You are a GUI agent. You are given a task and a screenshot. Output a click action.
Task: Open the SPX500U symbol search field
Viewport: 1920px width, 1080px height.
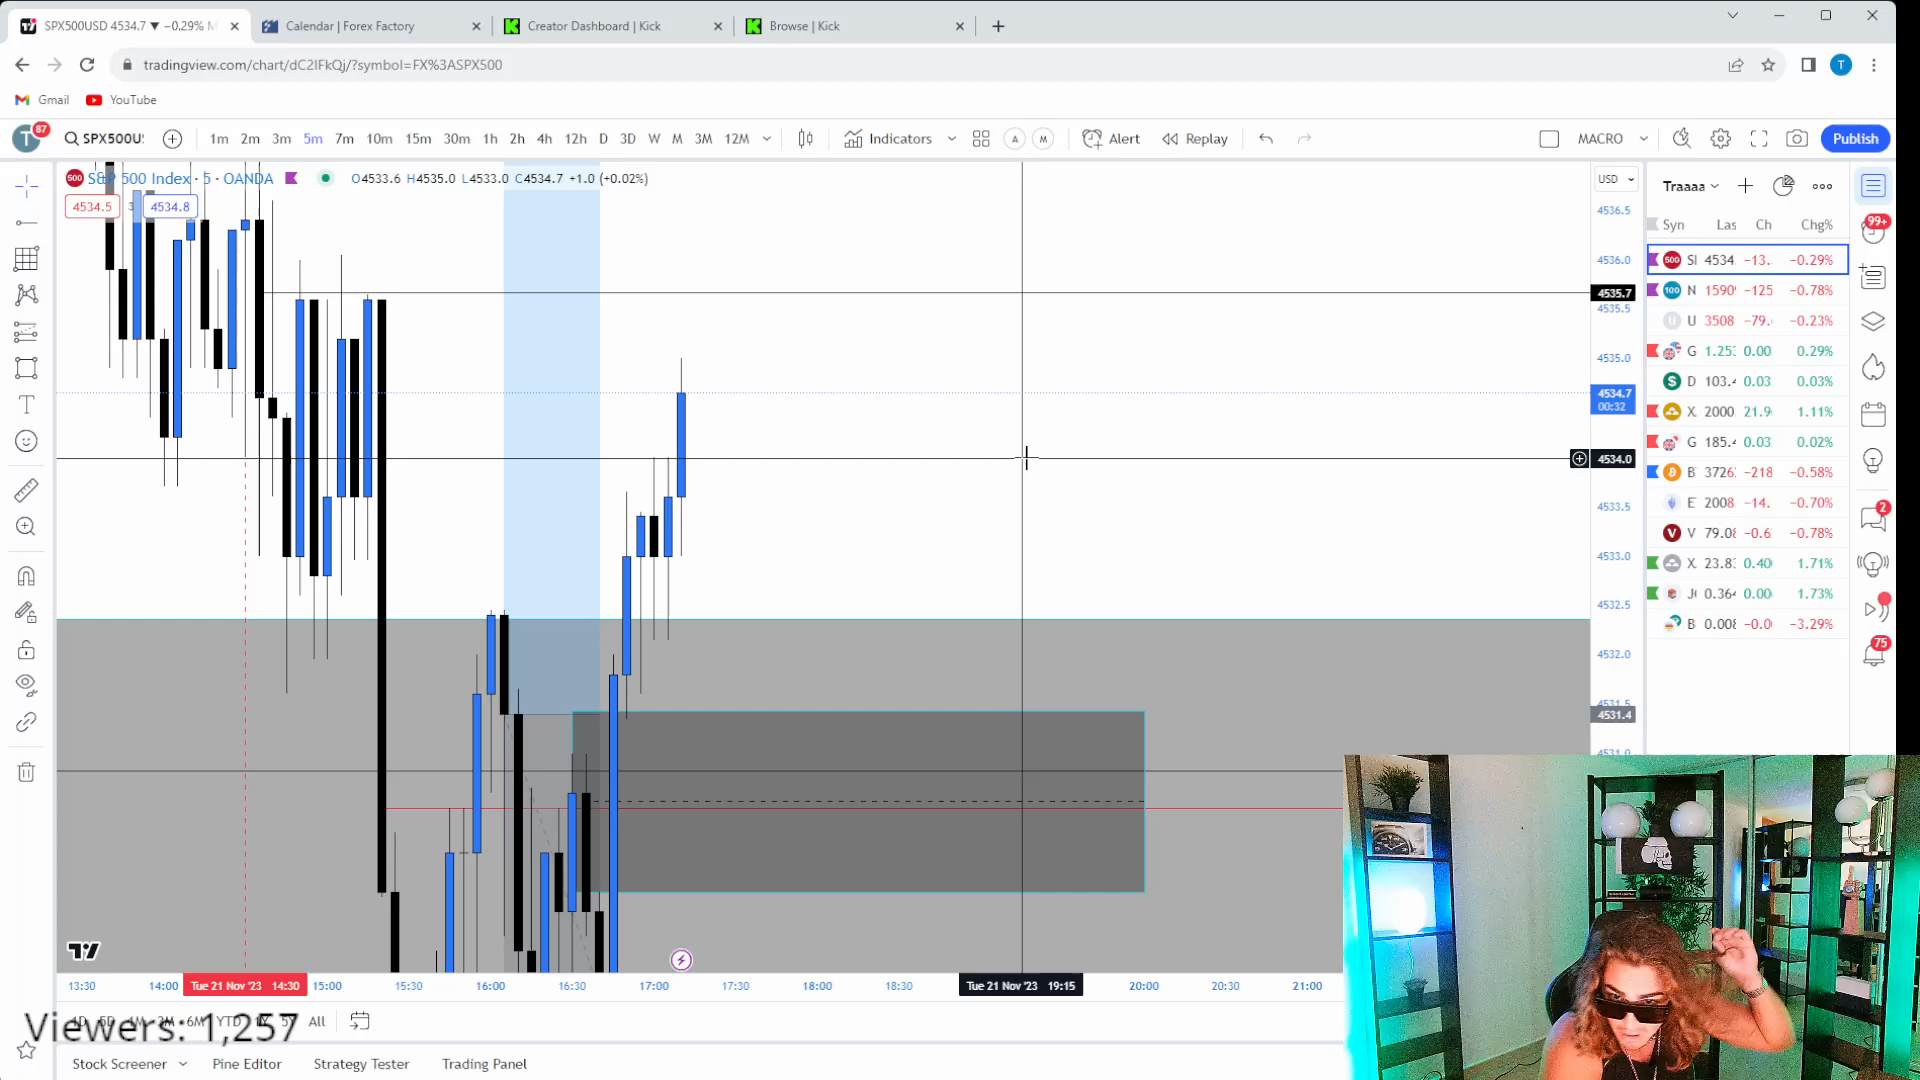(104, 139)
